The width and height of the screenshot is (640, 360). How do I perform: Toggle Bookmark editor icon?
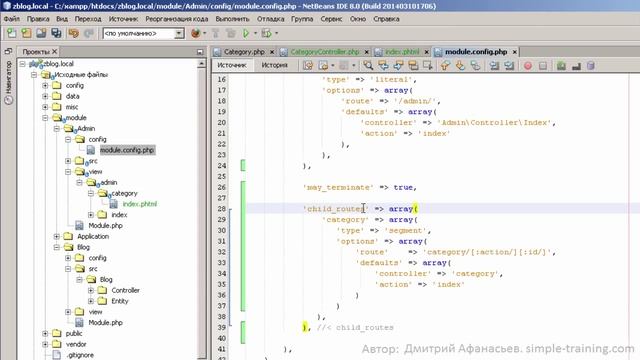475,65
